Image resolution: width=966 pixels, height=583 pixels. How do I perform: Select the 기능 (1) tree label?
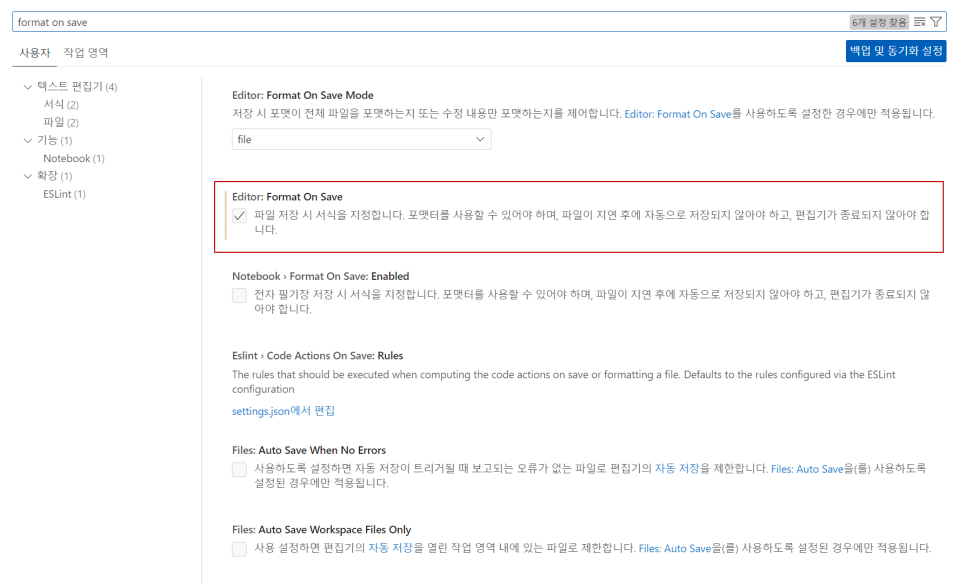point(54,141)
